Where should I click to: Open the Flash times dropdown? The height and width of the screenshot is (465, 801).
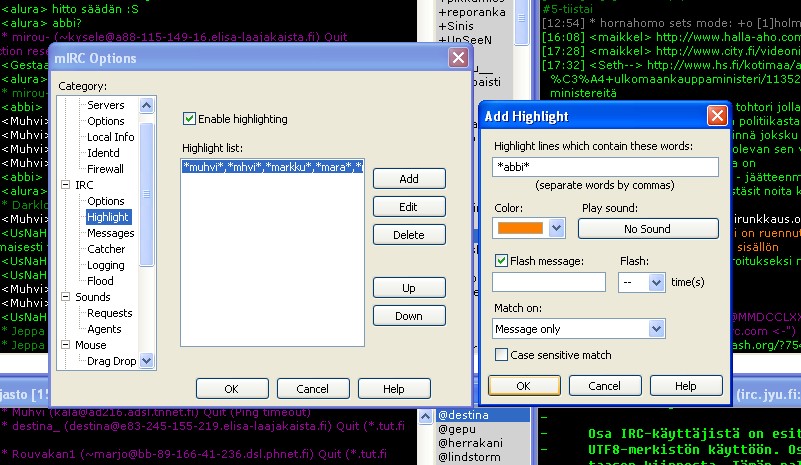click(x=656, y=282)
